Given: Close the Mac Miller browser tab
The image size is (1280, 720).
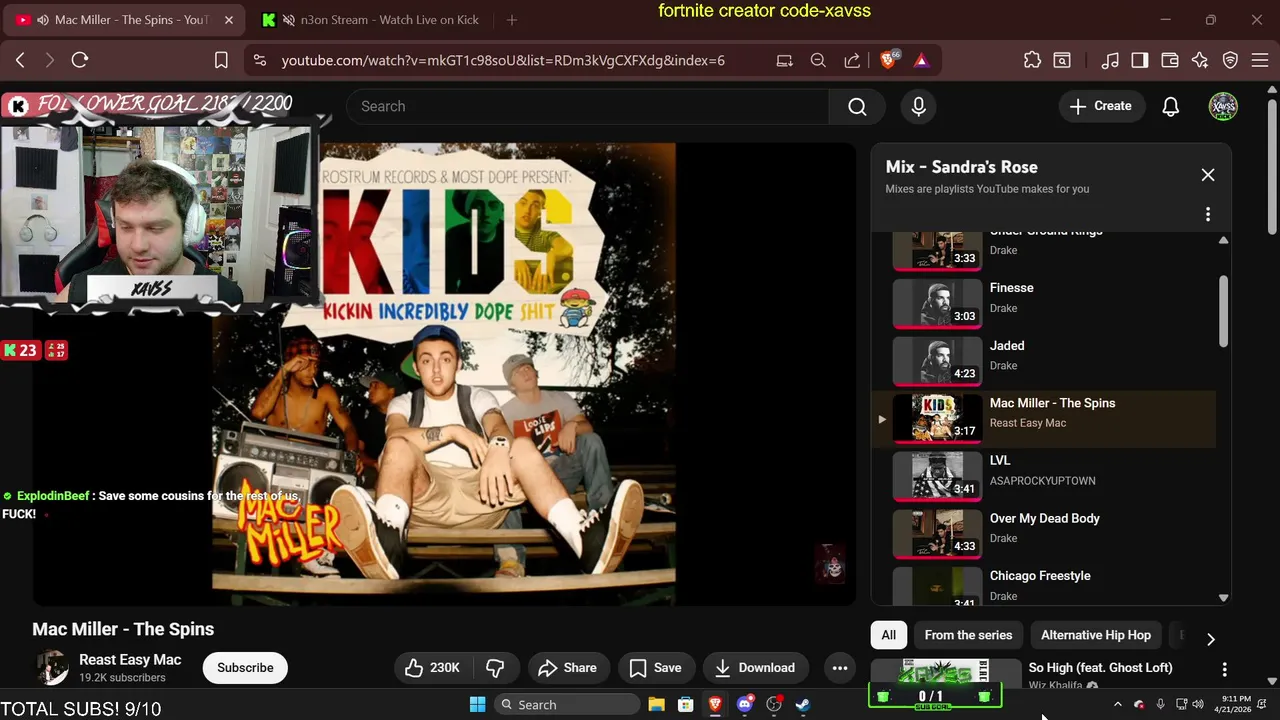Looking at the screenshot, I should [228, 20].
